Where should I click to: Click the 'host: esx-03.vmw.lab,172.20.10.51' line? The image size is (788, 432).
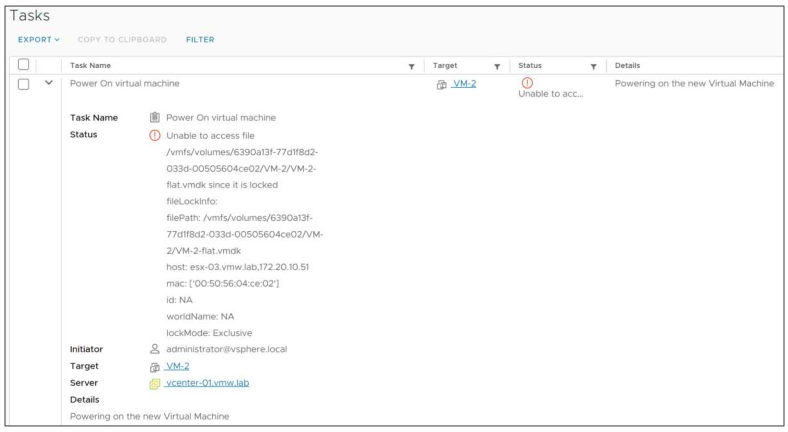[x=238, y=267]
